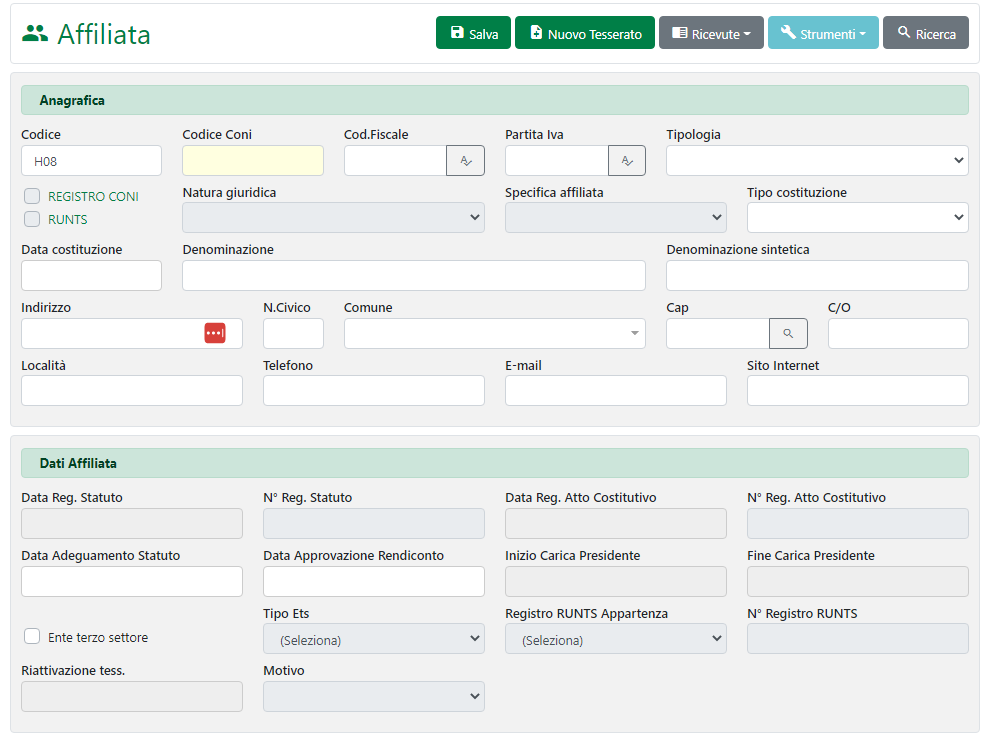
Task: Save the record with Salva button
Action: 474,33
